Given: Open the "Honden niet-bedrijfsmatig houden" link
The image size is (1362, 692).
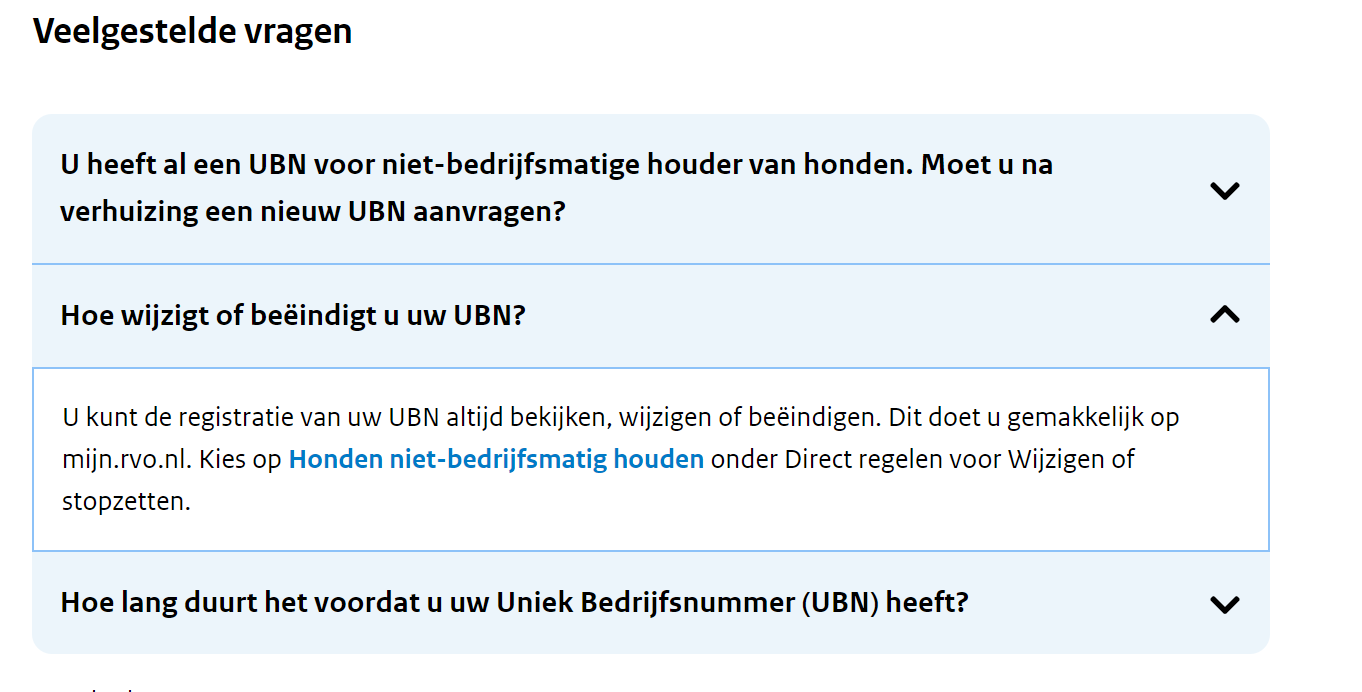Looking at the screenshot, I should [x=496, y=460].
